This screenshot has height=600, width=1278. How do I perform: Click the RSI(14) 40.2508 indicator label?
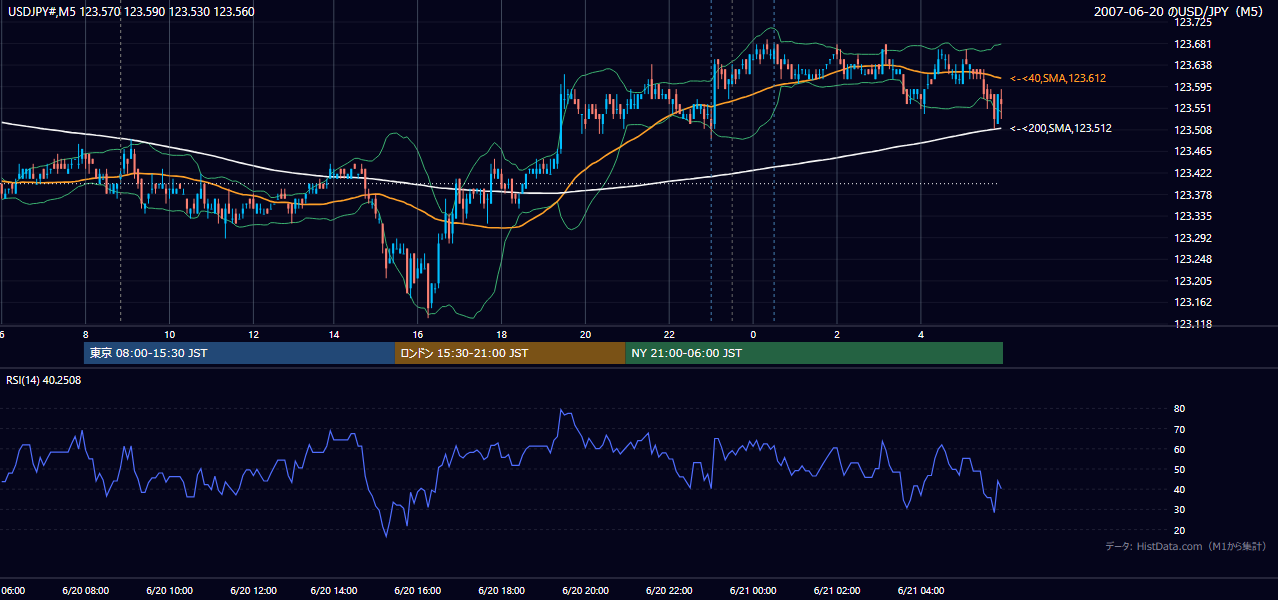pyautogui.click(x=43, y=380)
